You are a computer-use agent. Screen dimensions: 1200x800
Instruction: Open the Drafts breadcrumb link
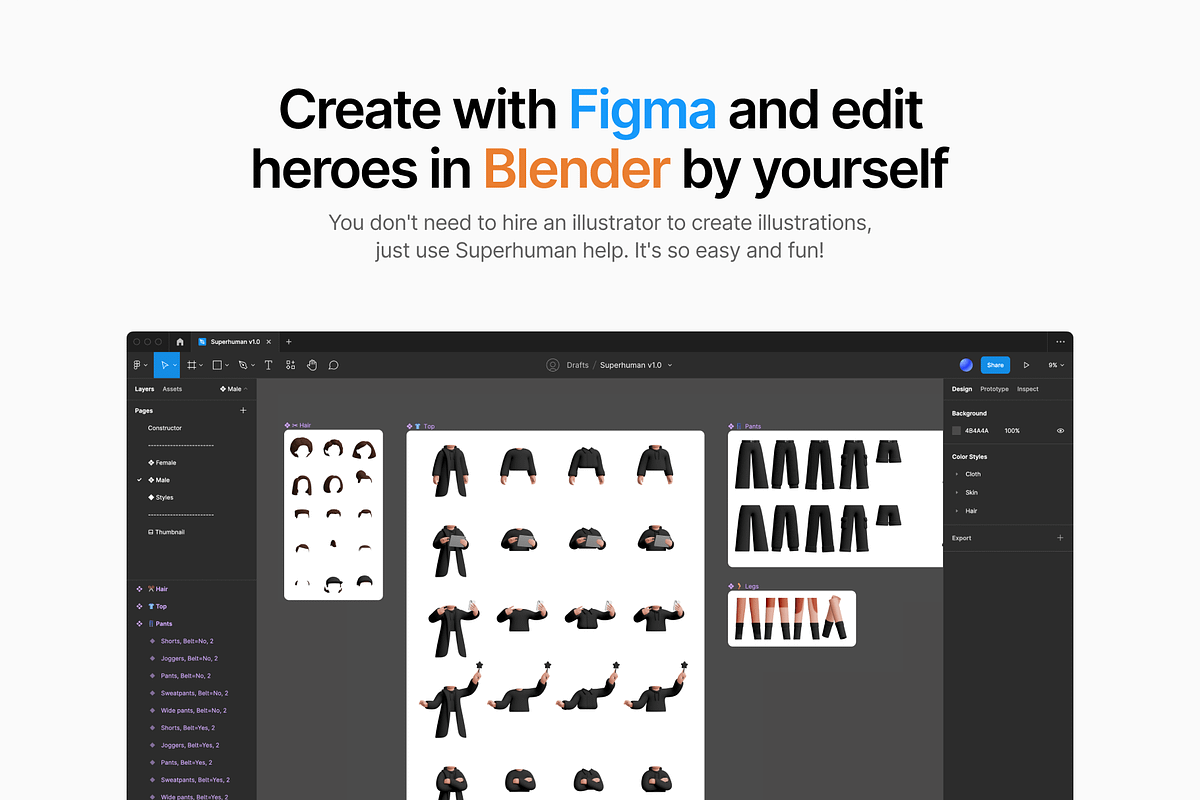[578, 365]
